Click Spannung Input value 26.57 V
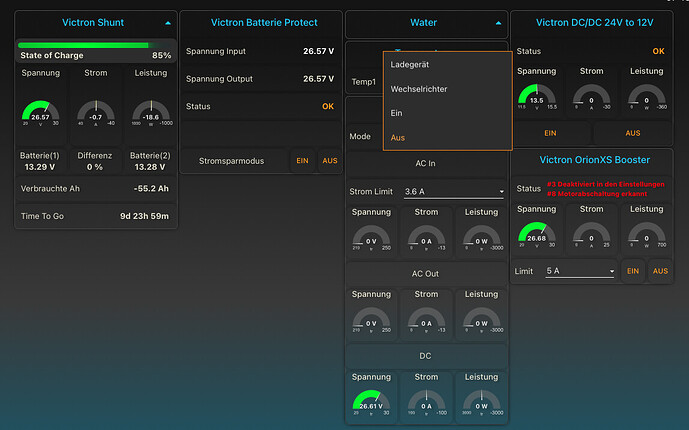This screenshot has height=430, width=689. (319, 51)
